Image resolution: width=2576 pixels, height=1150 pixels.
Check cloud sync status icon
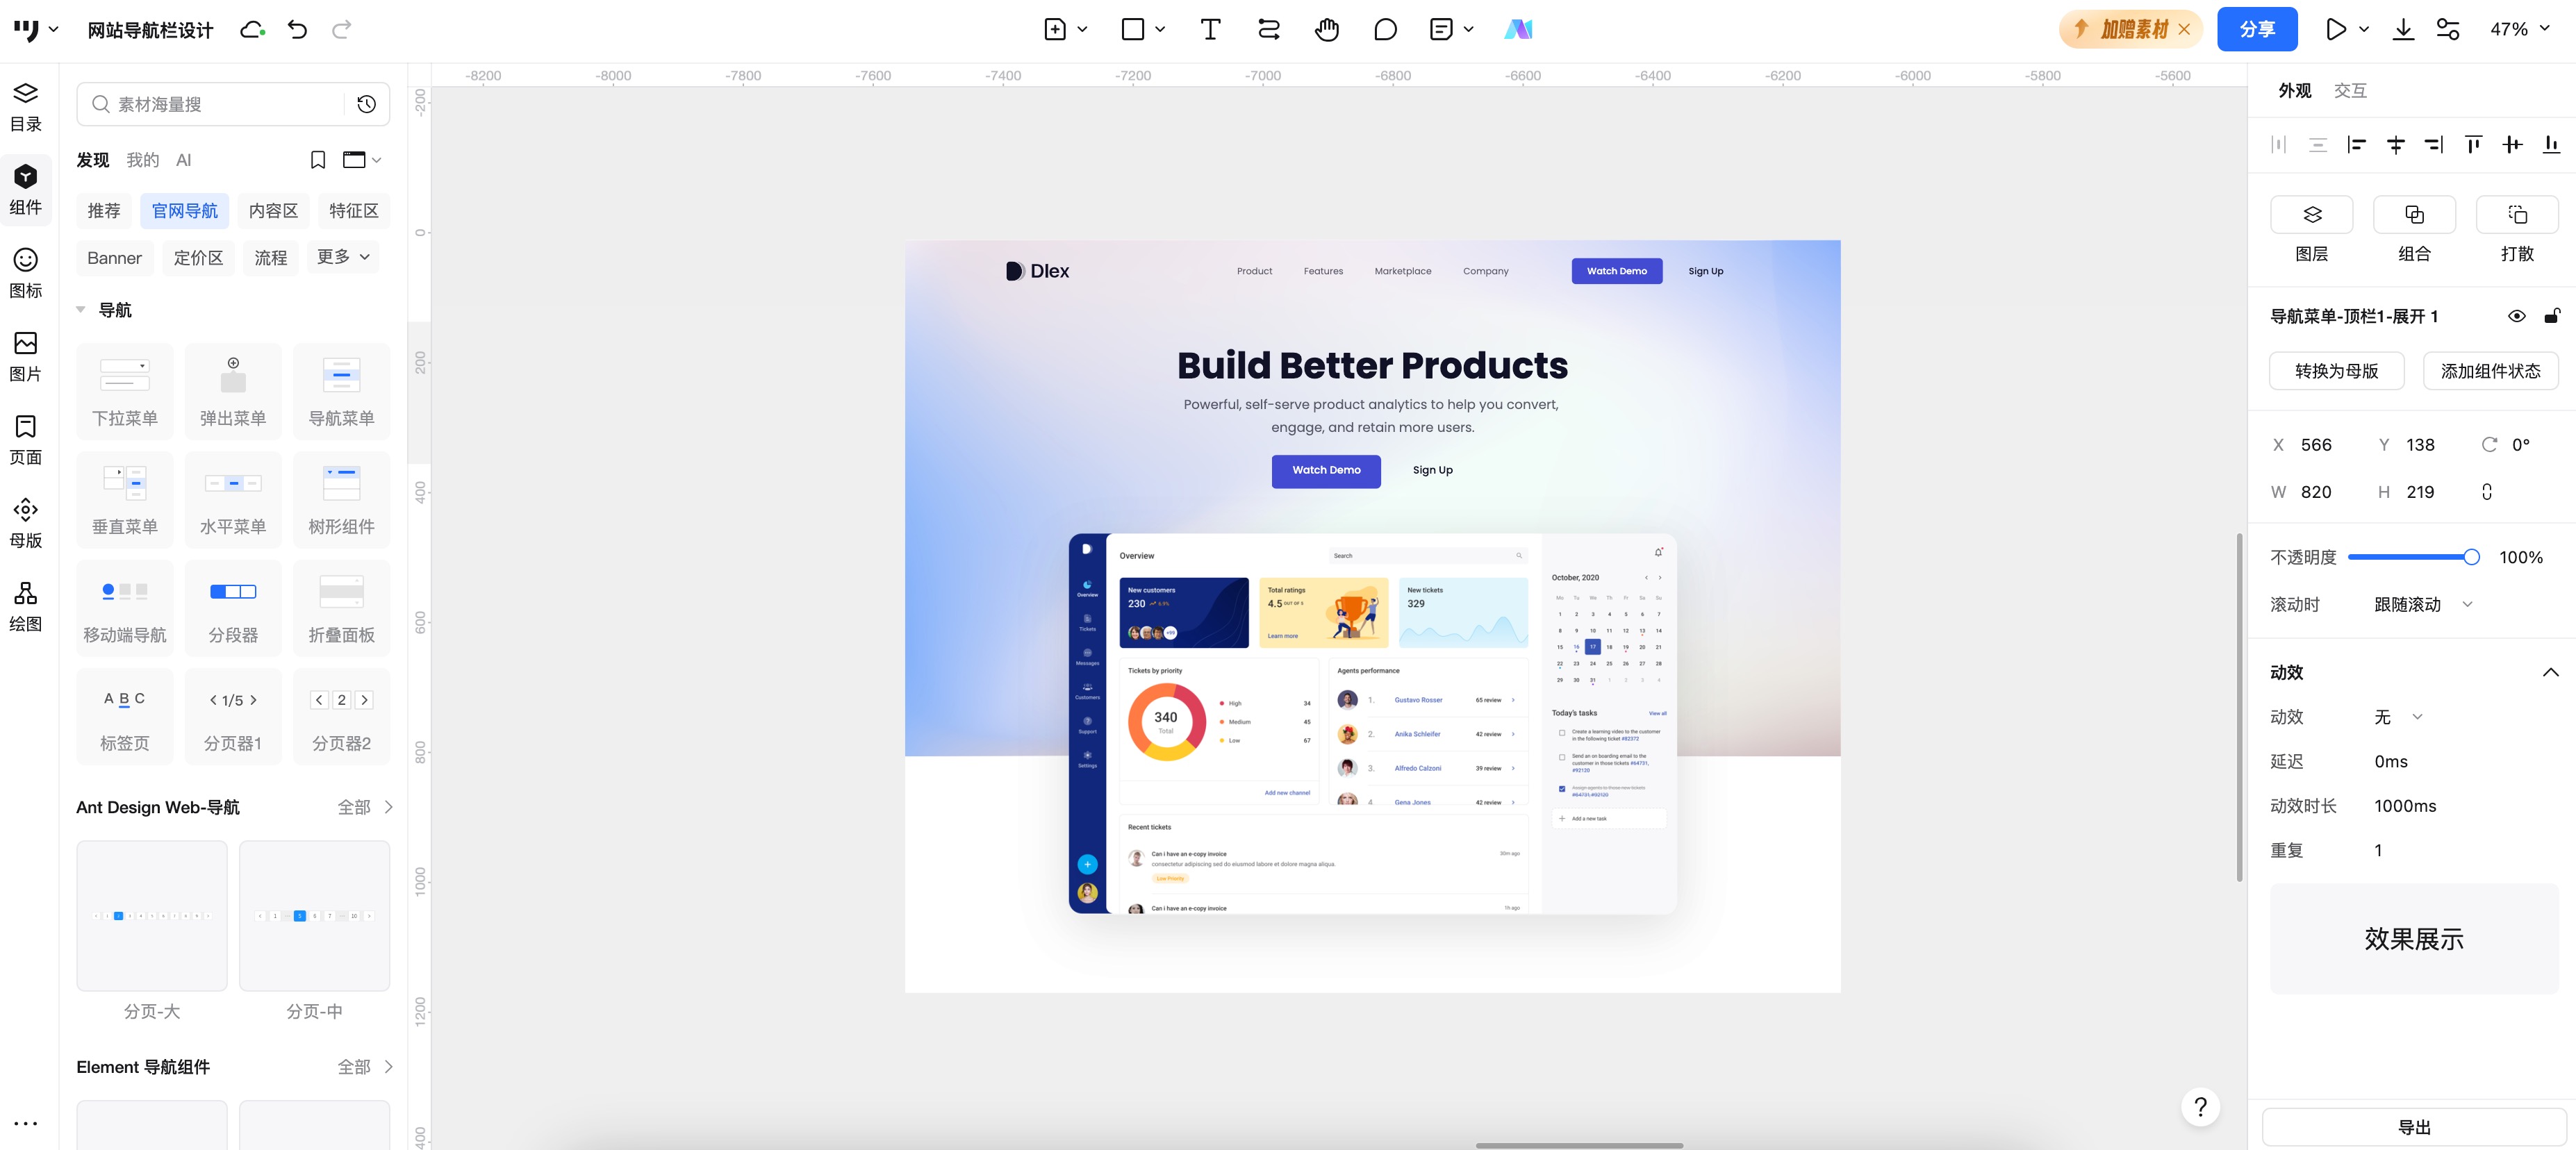253,30
